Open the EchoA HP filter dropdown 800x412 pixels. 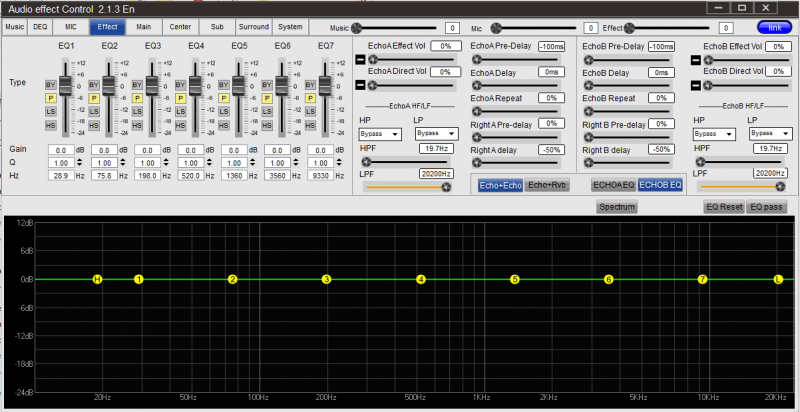(x=379, y=133)
